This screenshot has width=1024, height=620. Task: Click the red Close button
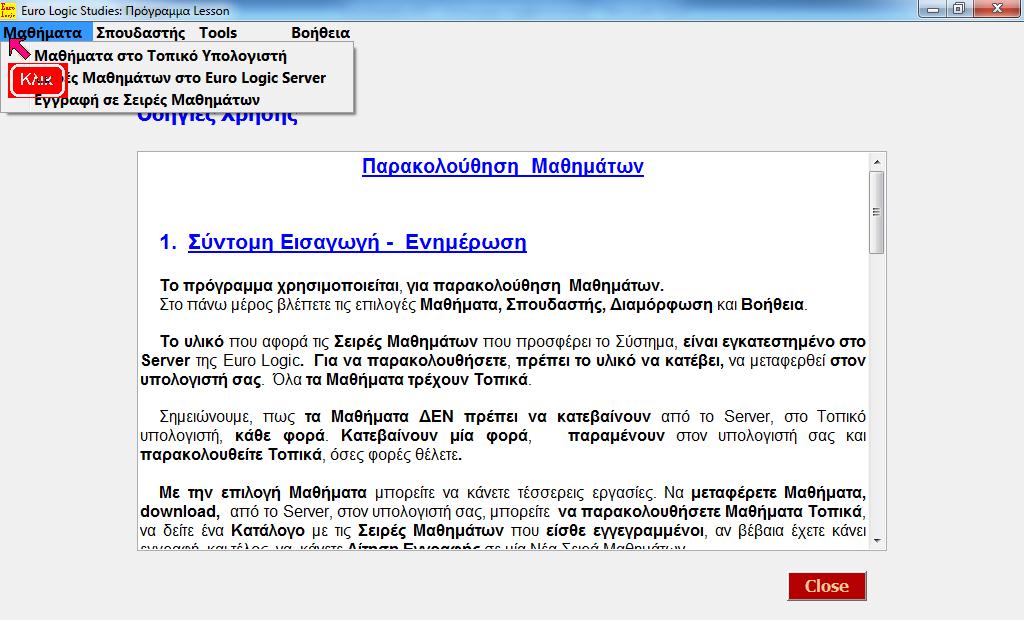pyautogui.click(x=827, y=586)
